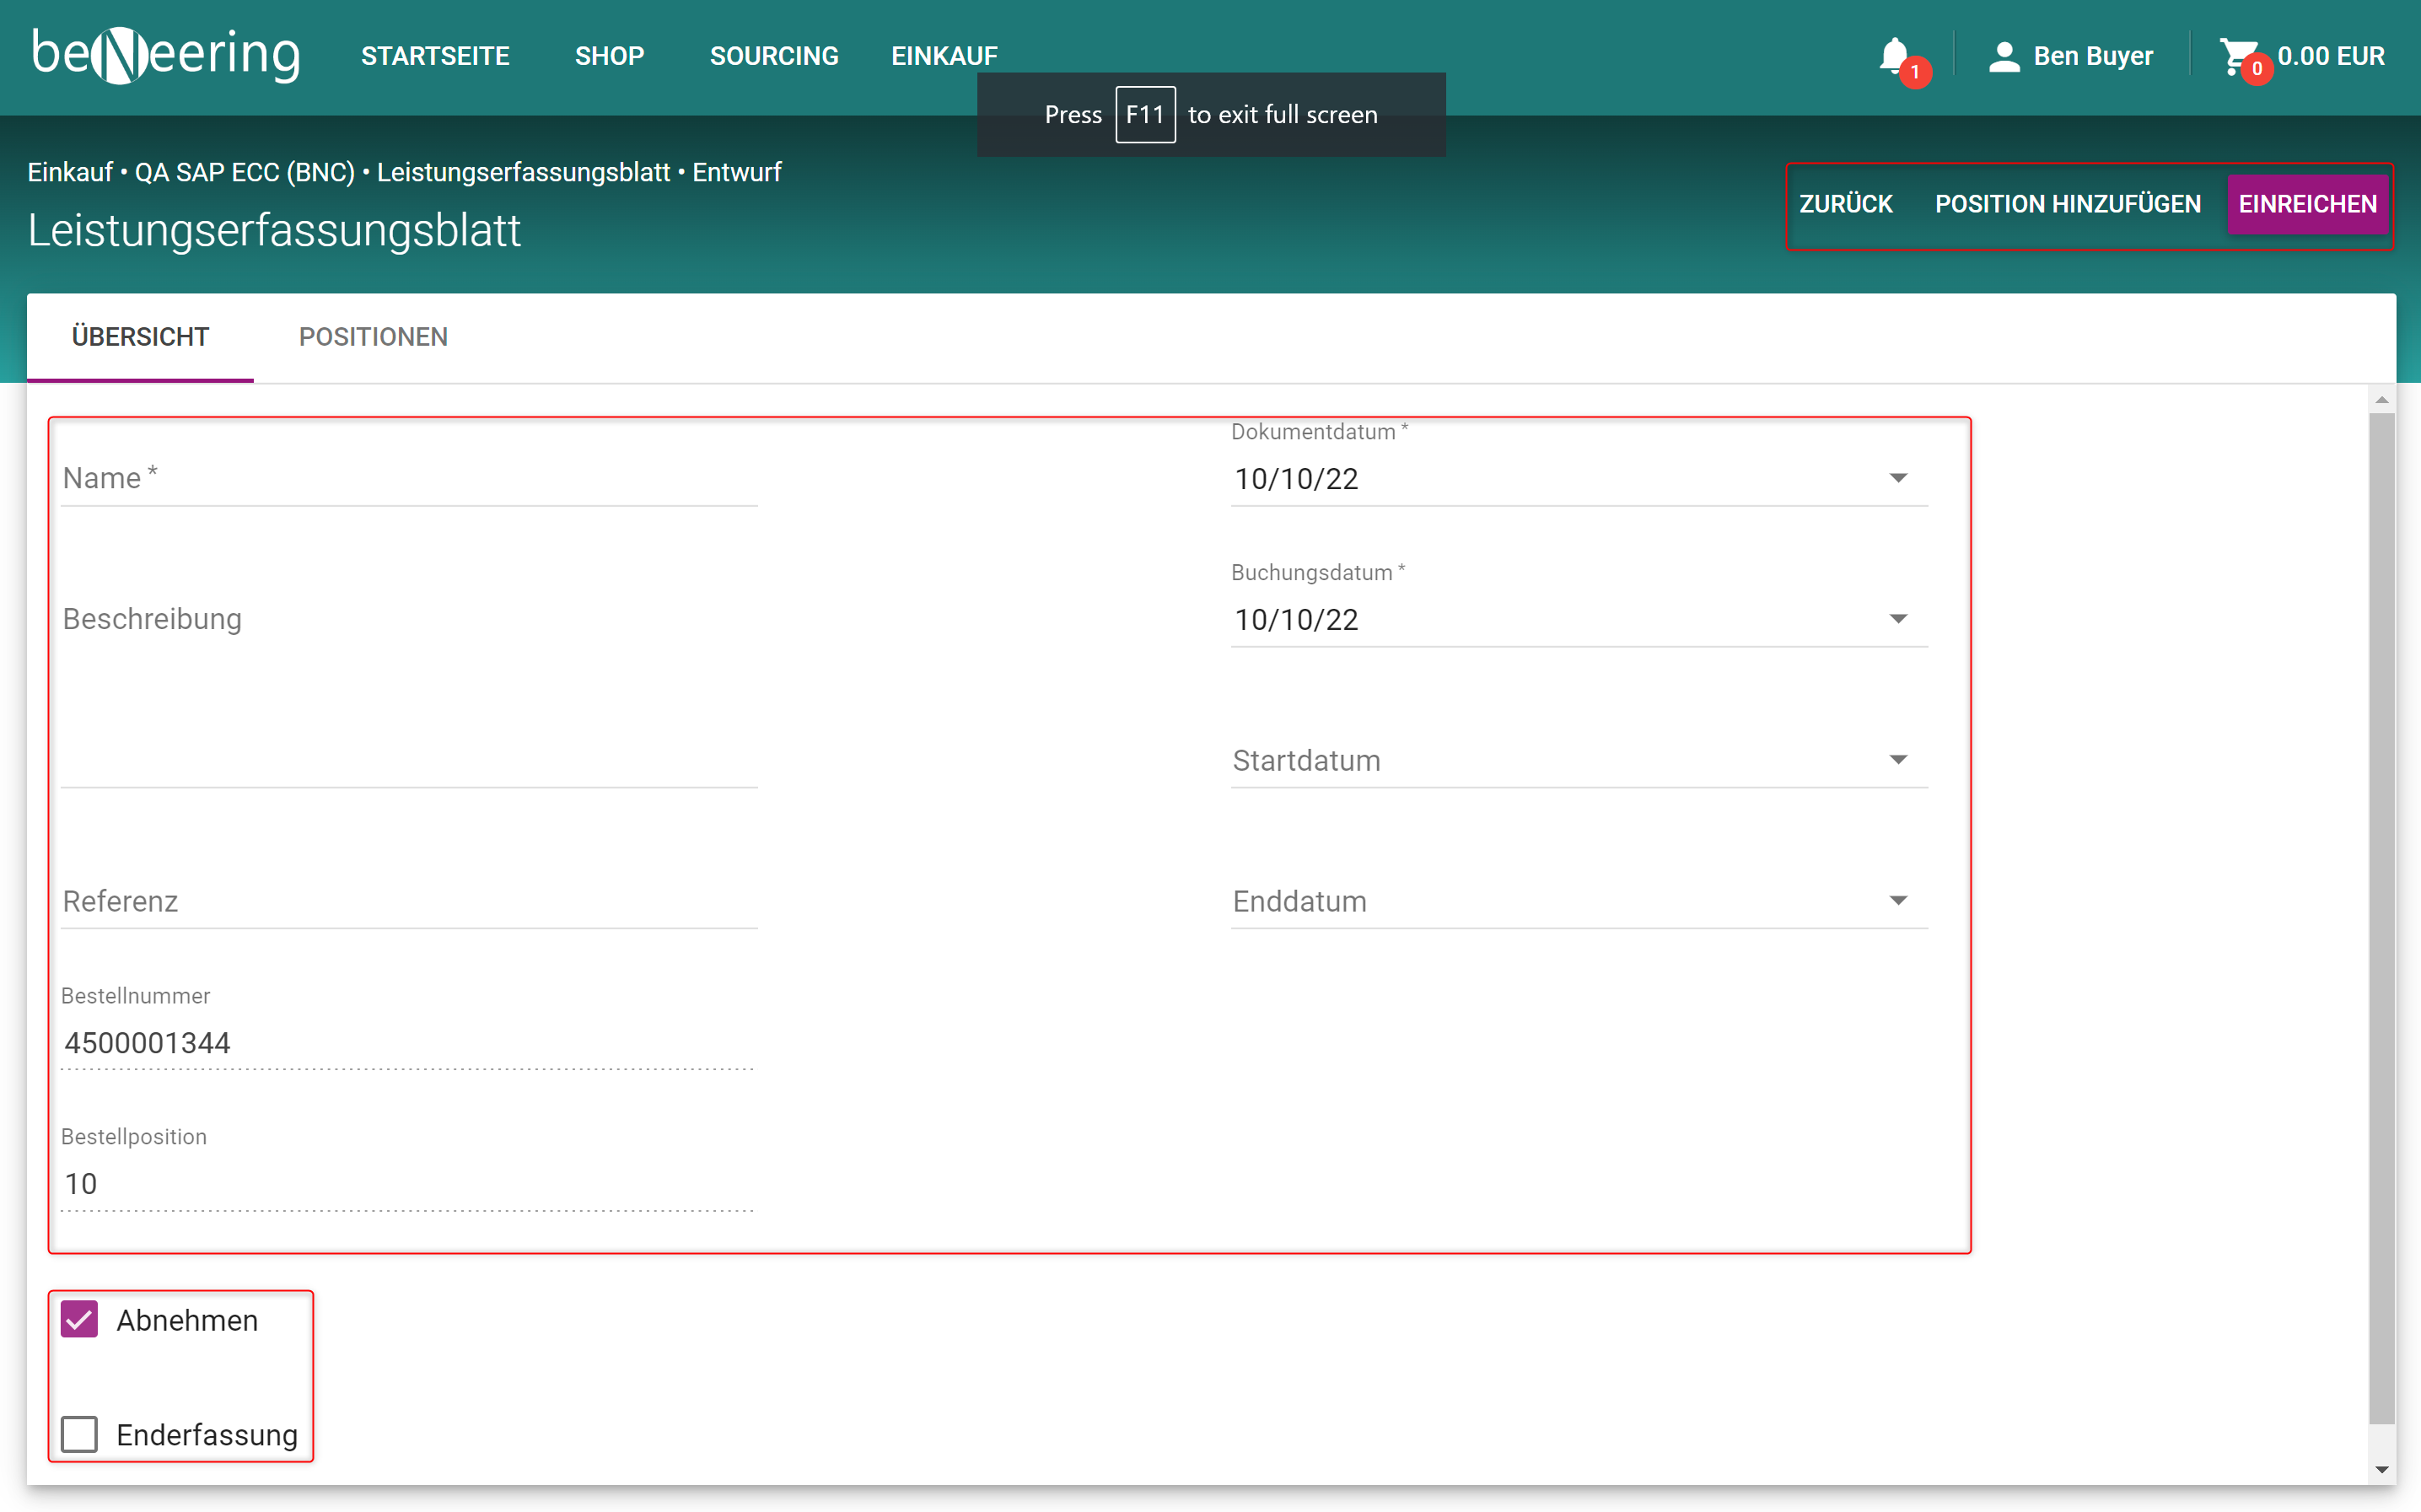2421x1512 pixels.
Task: Click Position hinzufügen button
Action: click(2067, 204)
